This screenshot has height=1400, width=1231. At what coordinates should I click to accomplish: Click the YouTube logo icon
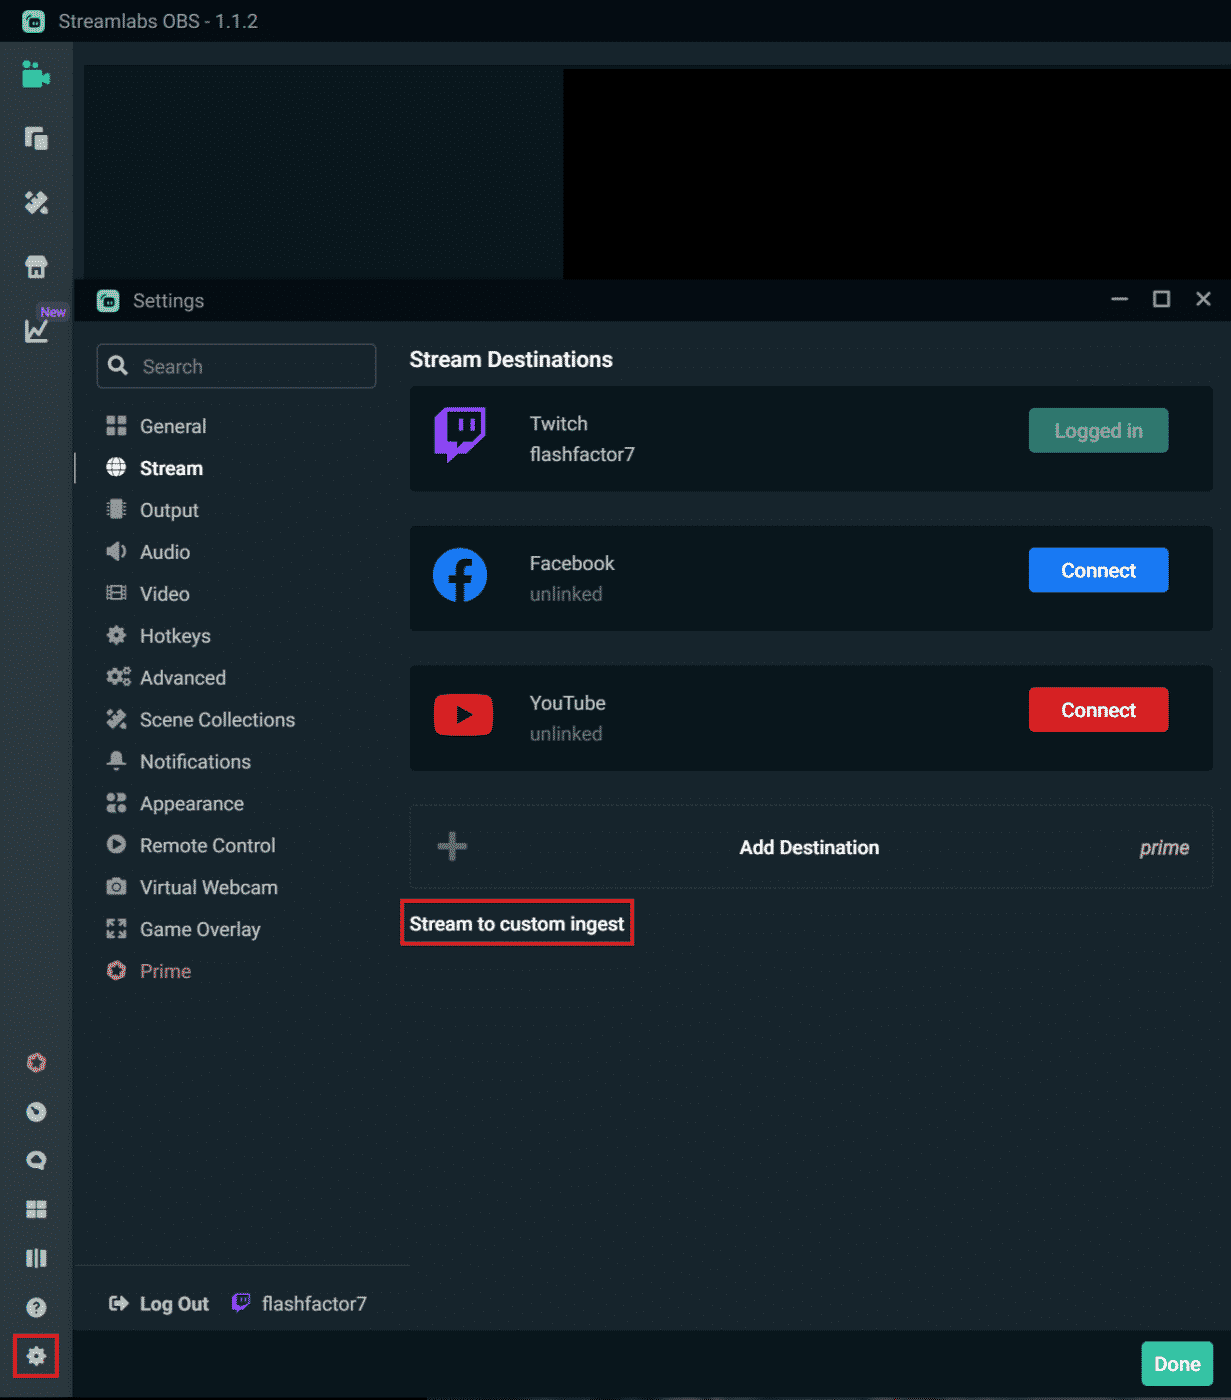463,715
